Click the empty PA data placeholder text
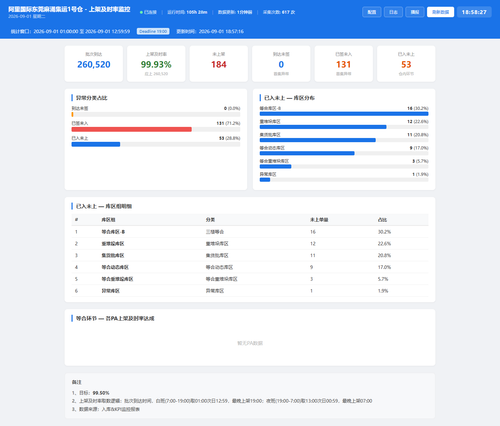This screenshot has width=500, height=426. coord(250,343)
